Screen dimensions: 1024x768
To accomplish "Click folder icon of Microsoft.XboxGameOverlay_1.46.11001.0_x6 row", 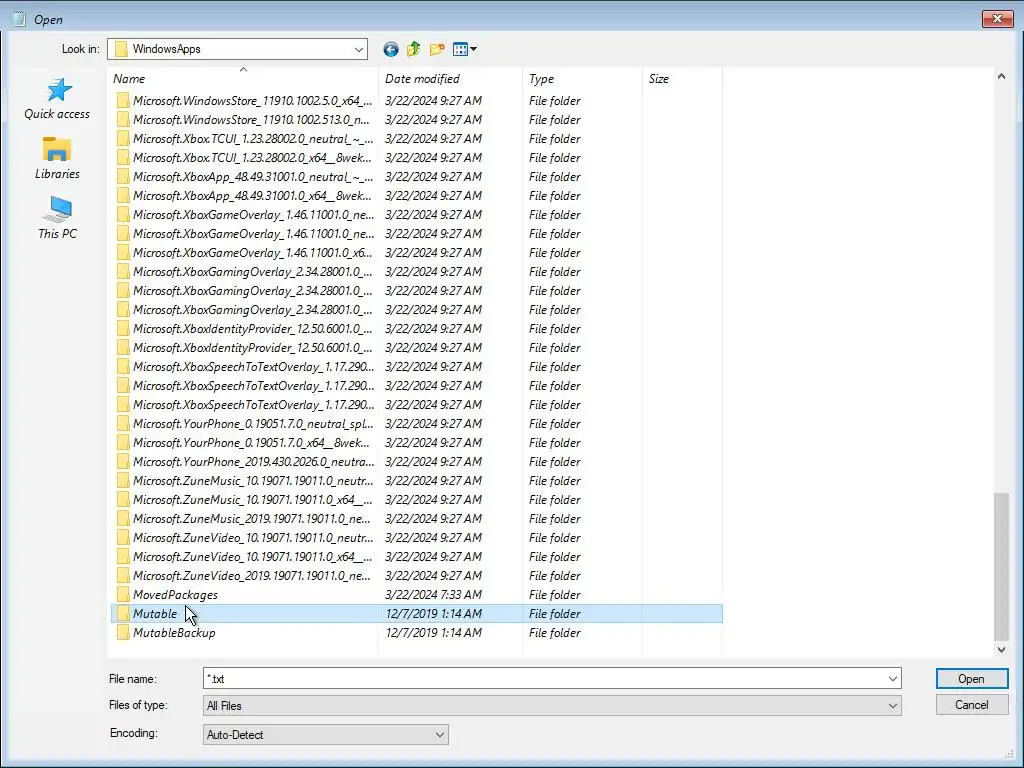I will pos(123,253).
